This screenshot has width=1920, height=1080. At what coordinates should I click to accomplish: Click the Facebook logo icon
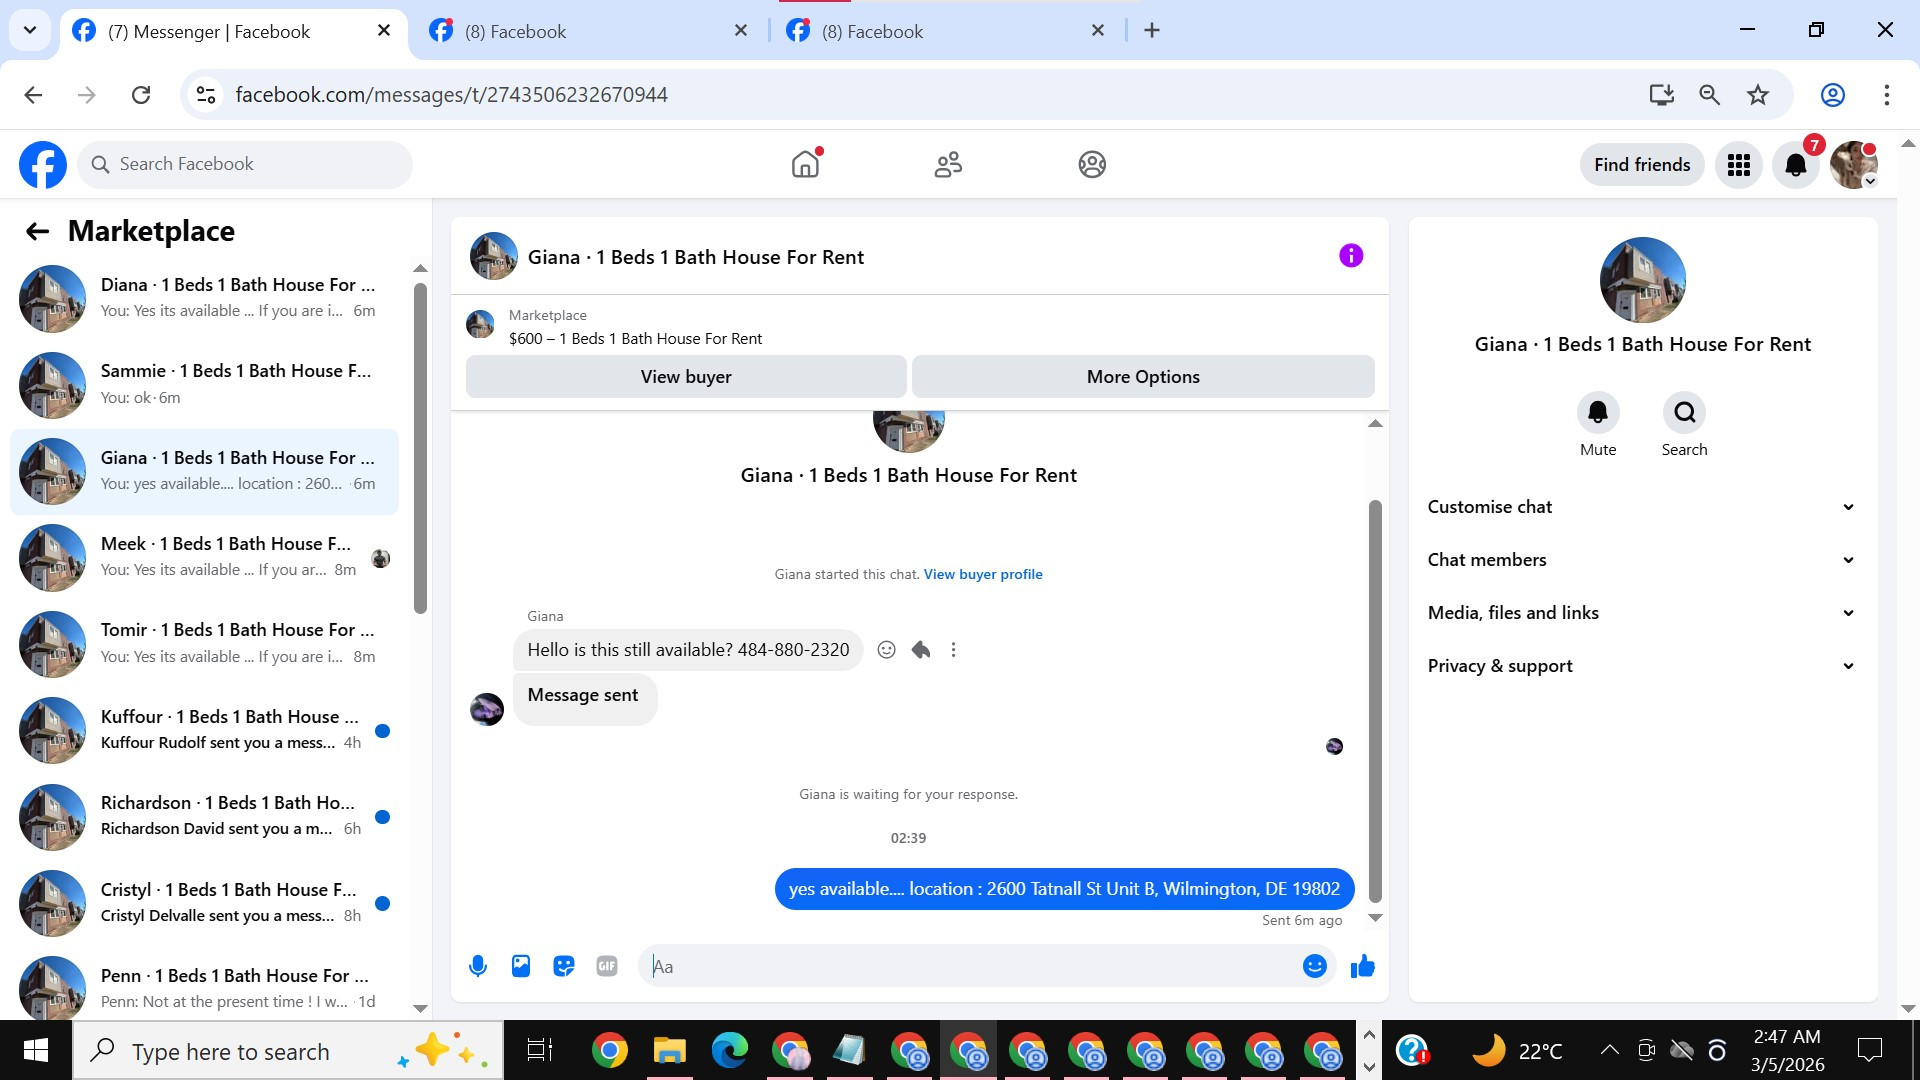click(43, 164)
